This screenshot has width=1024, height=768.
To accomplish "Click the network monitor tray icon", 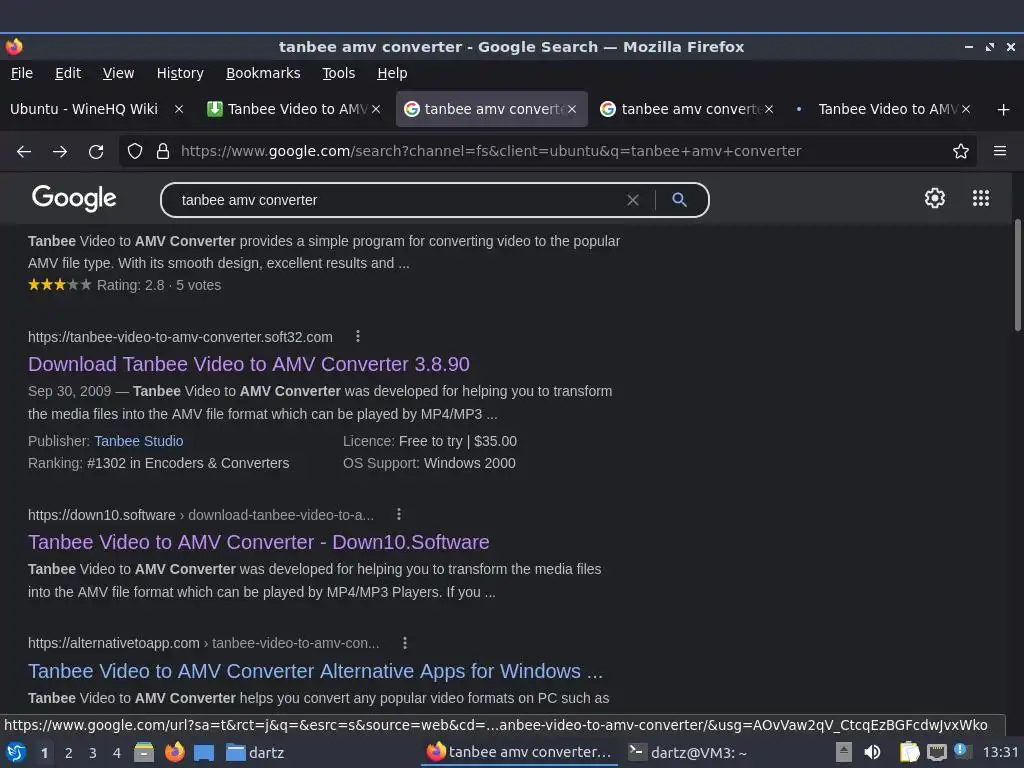I will [x=936, y=752].
